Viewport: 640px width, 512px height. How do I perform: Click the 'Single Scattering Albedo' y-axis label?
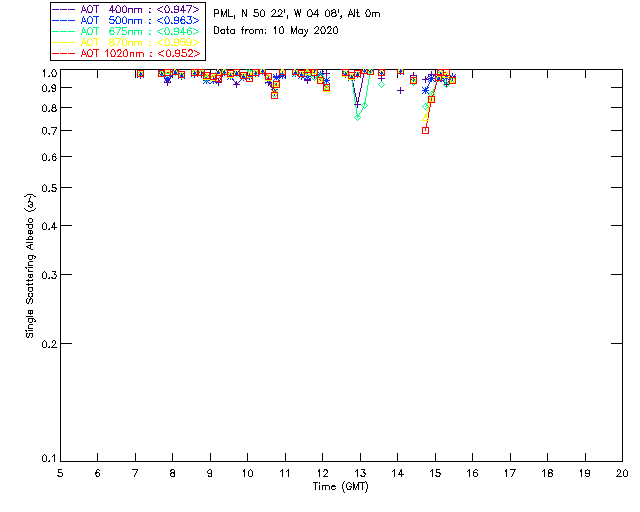[30, 265]
